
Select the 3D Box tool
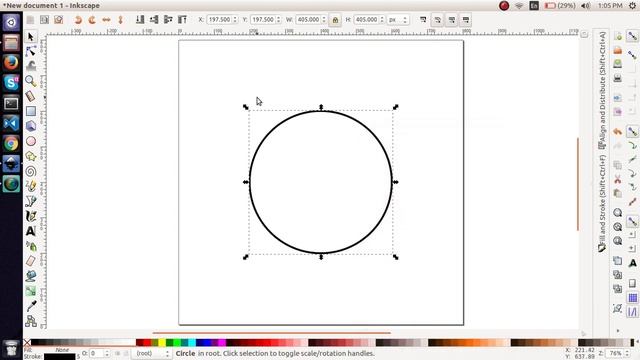[31, 126]
